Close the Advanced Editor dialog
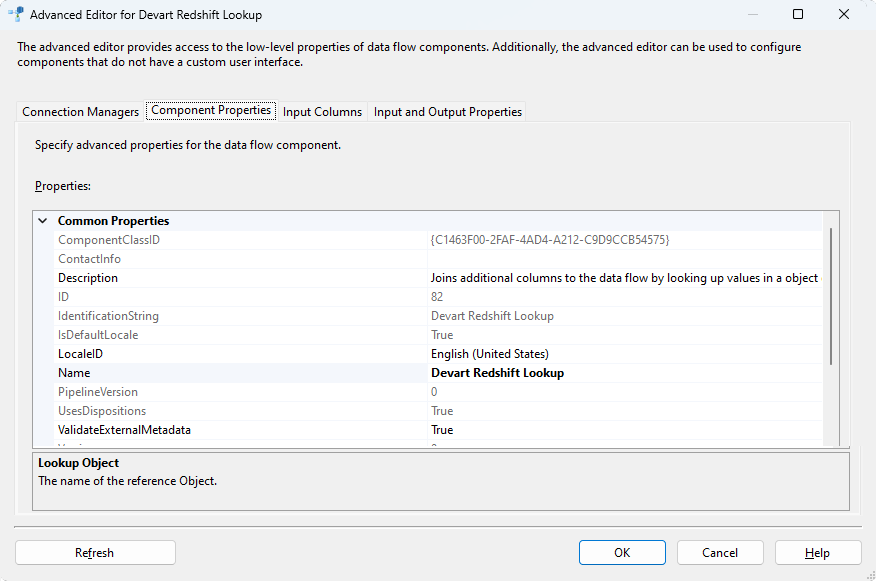 844,15
